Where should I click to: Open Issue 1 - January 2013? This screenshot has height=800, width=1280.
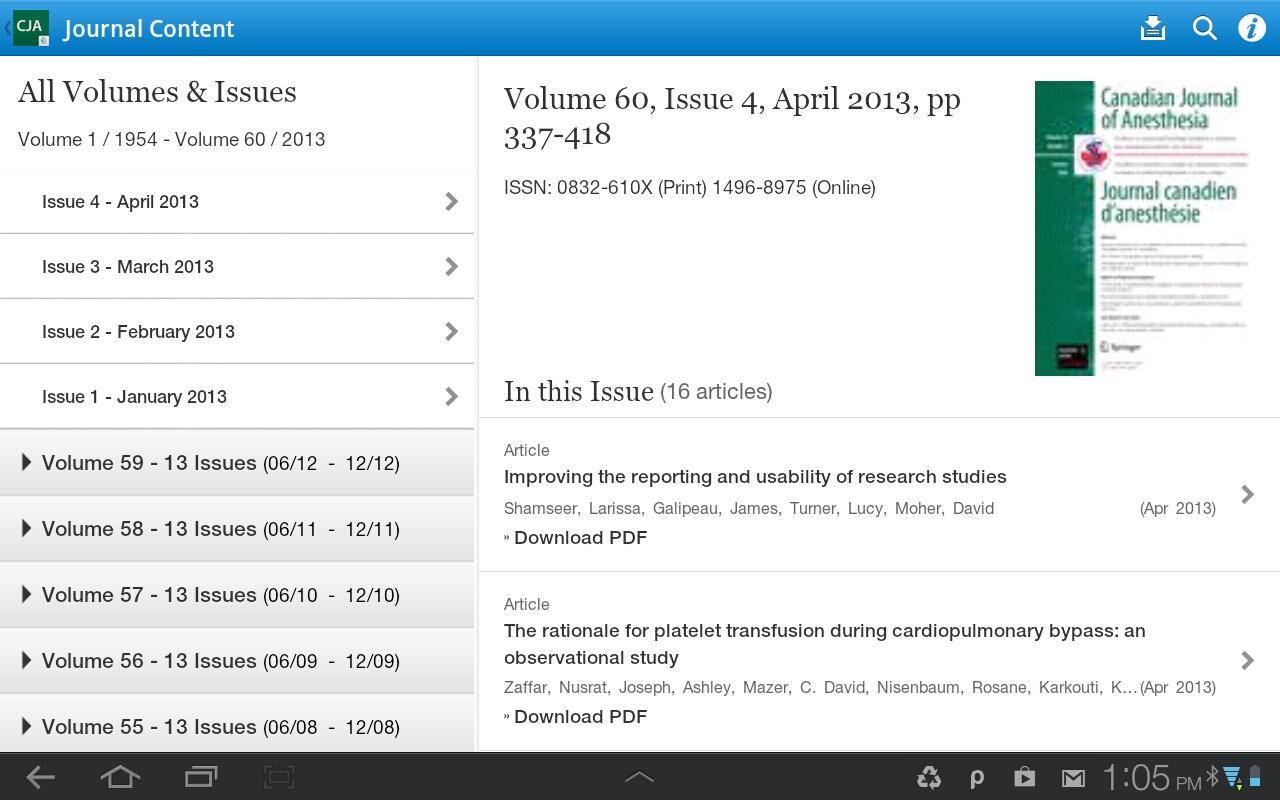click(237, 396)
